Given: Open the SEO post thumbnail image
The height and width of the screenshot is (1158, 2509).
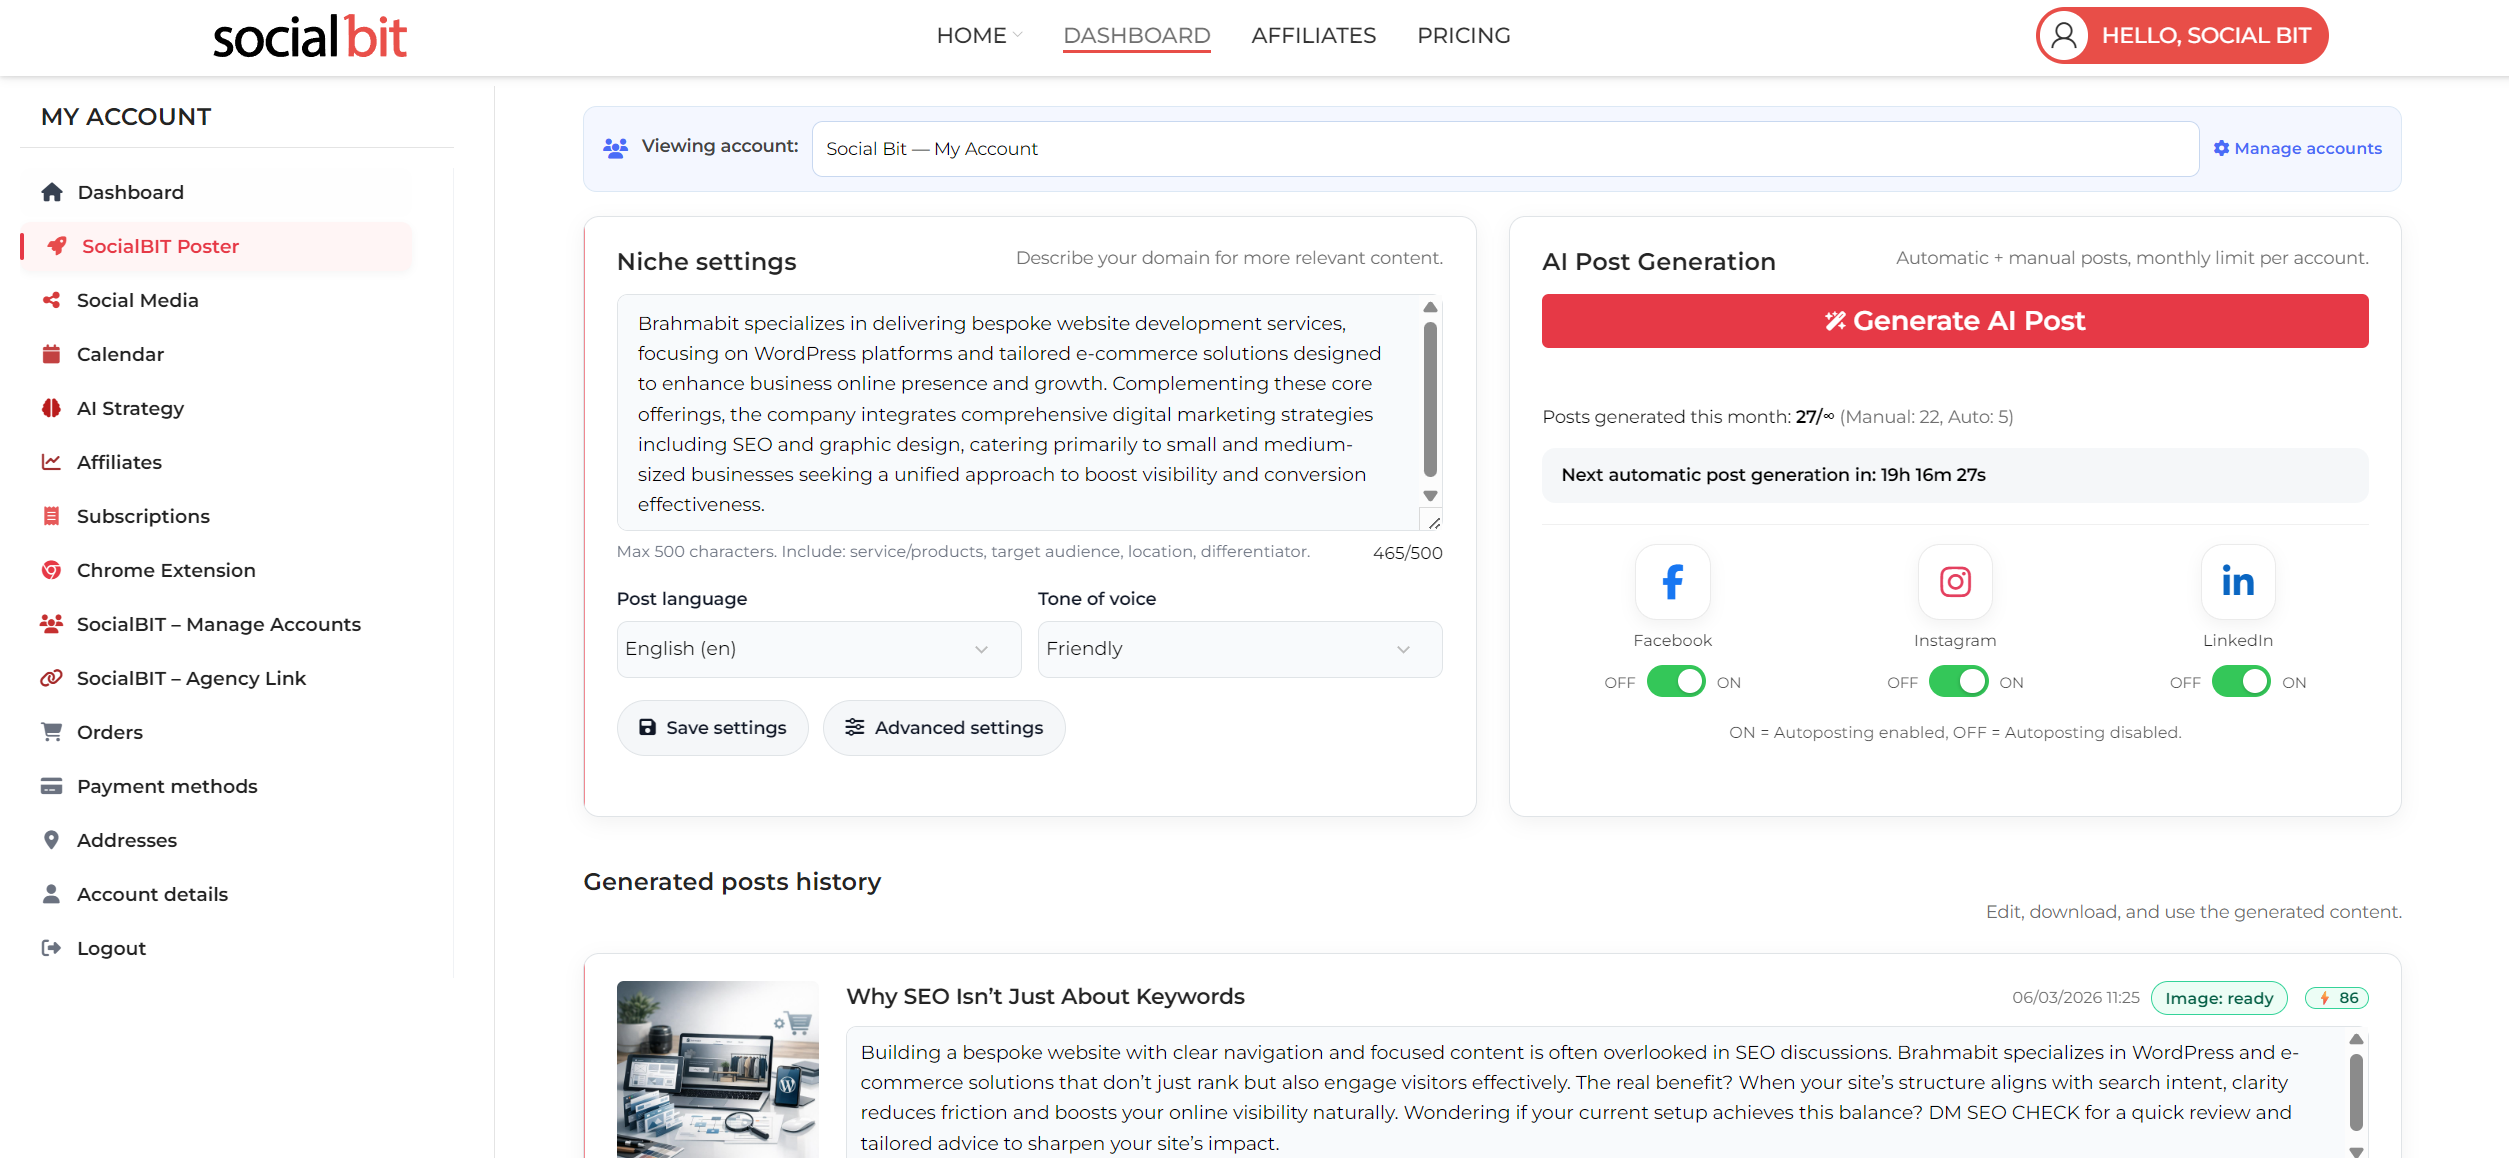Looking at the screenshot, I should coord(717,1069).
